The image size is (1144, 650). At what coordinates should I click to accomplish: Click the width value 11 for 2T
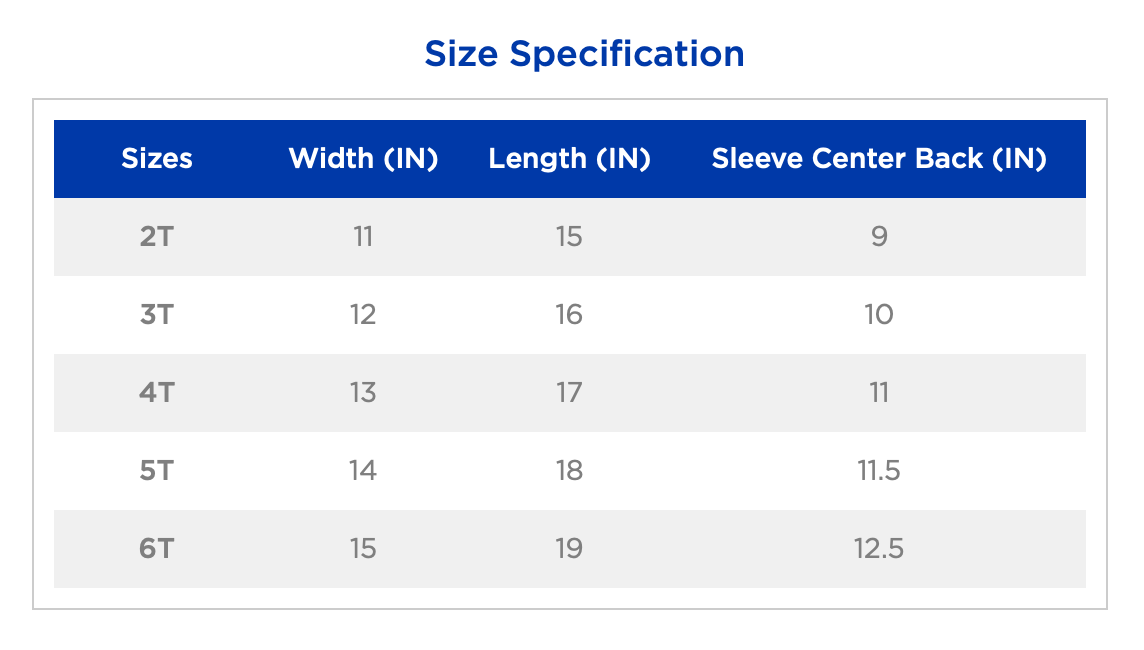363,237
